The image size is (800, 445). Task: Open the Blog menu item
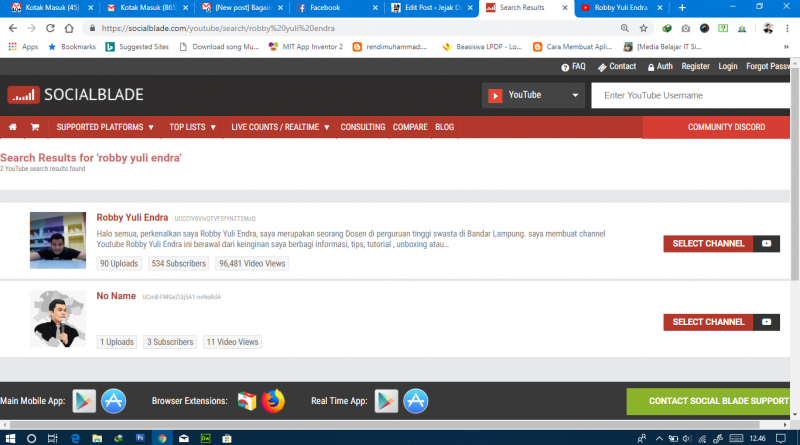(444, 127)
